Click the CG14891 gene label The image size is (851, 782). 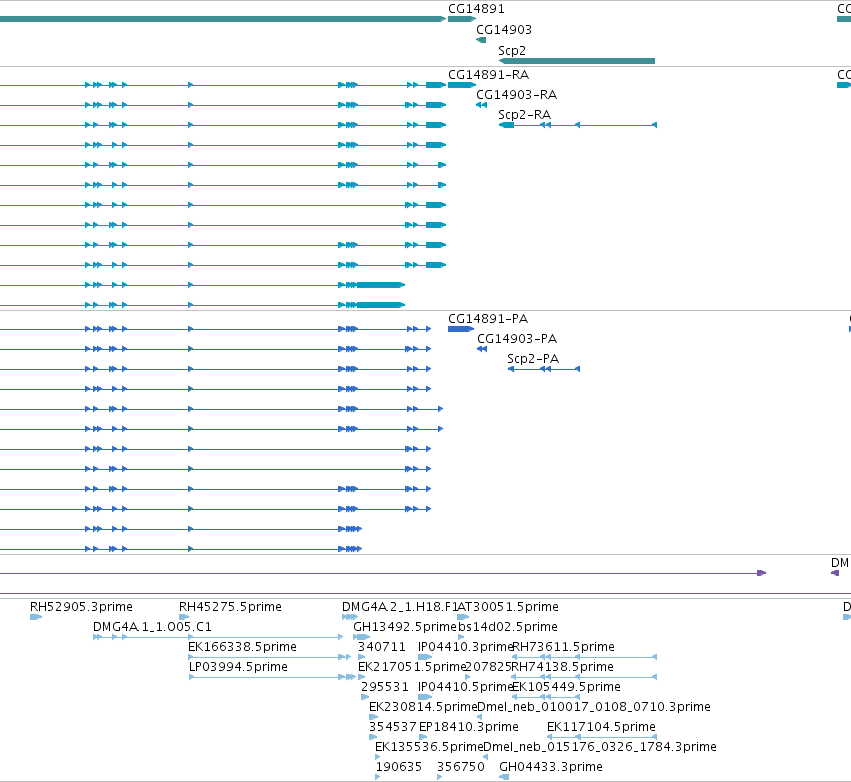click(476, 9)
